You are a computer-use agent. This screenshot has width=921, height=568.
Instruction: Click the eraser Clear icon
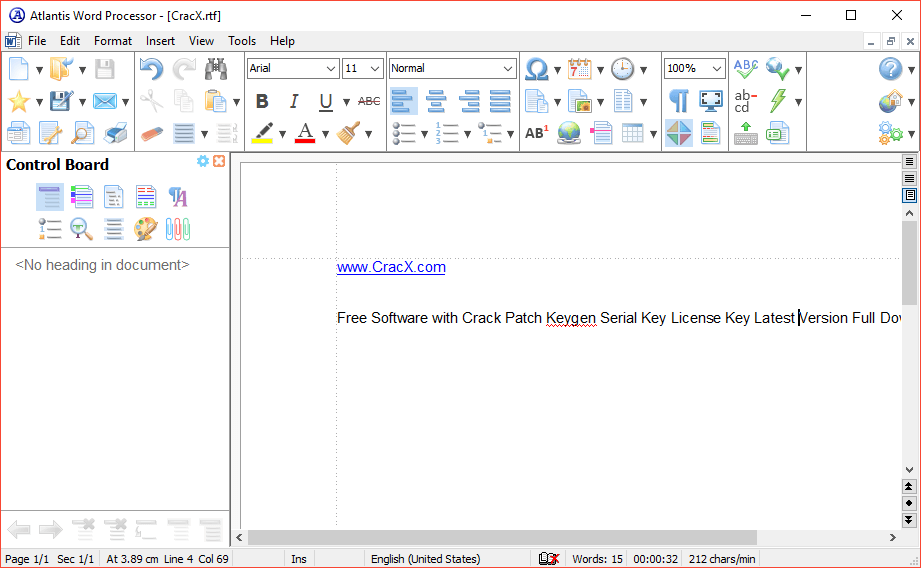pyautogui.click(x=152, y=134)
